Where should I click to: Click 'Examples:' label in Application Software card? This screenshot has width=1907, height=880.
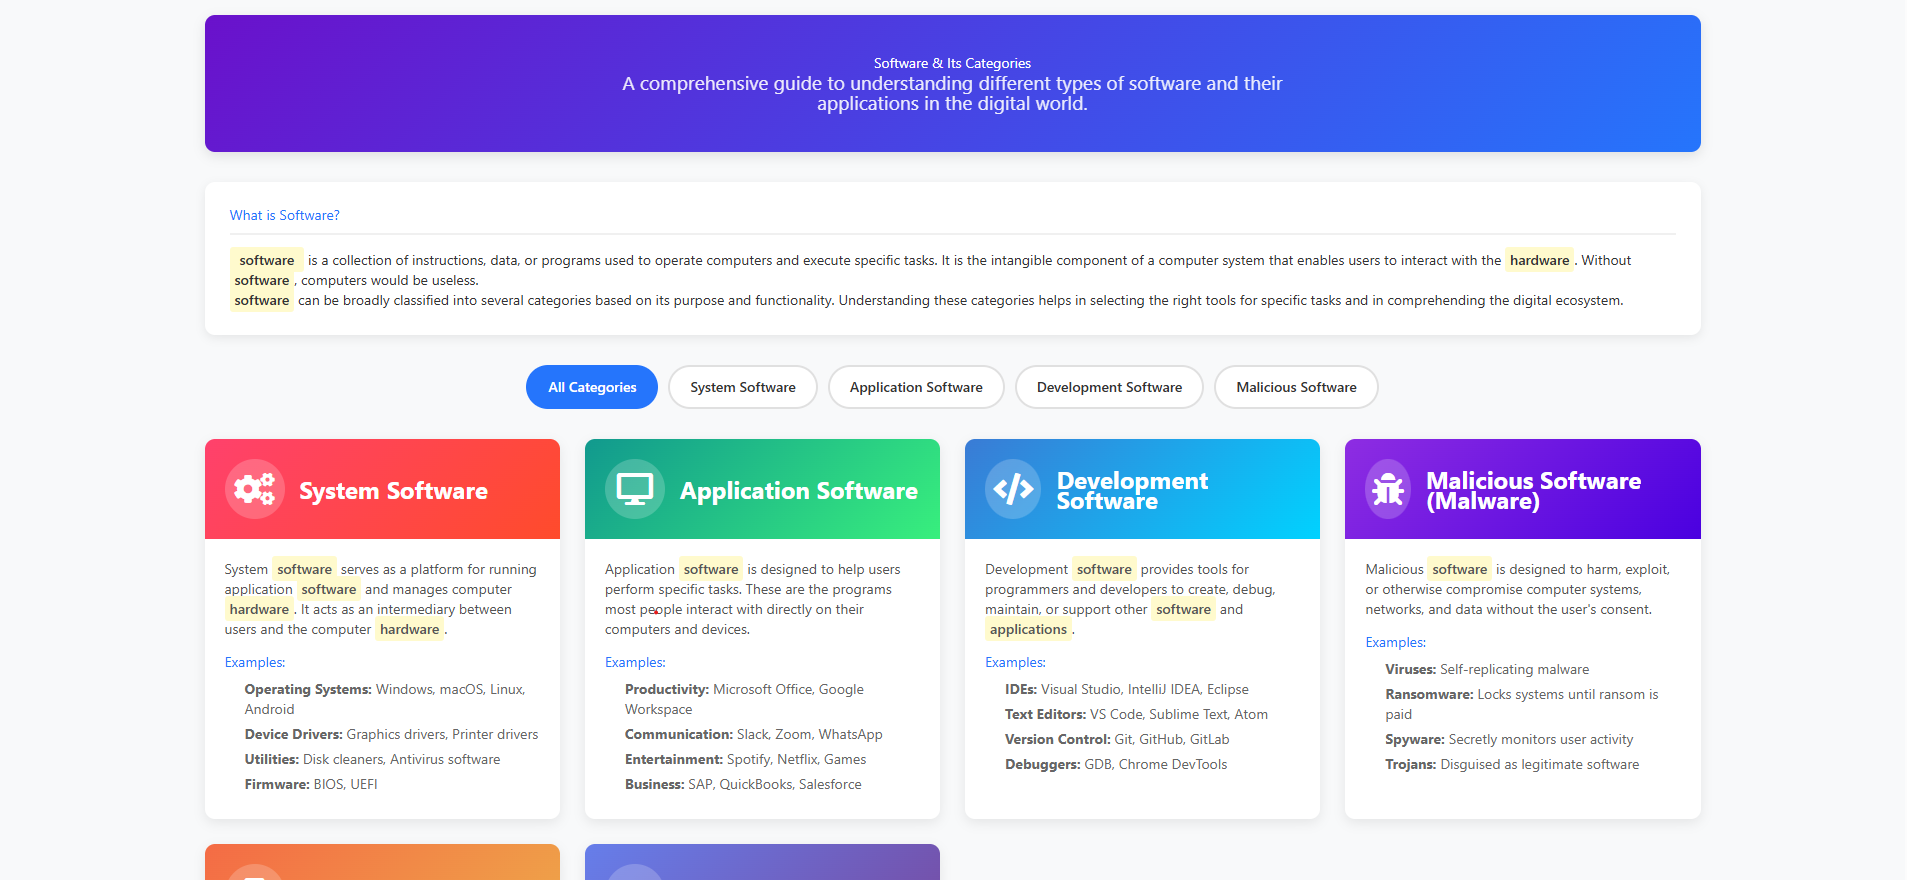pos(635,662)
